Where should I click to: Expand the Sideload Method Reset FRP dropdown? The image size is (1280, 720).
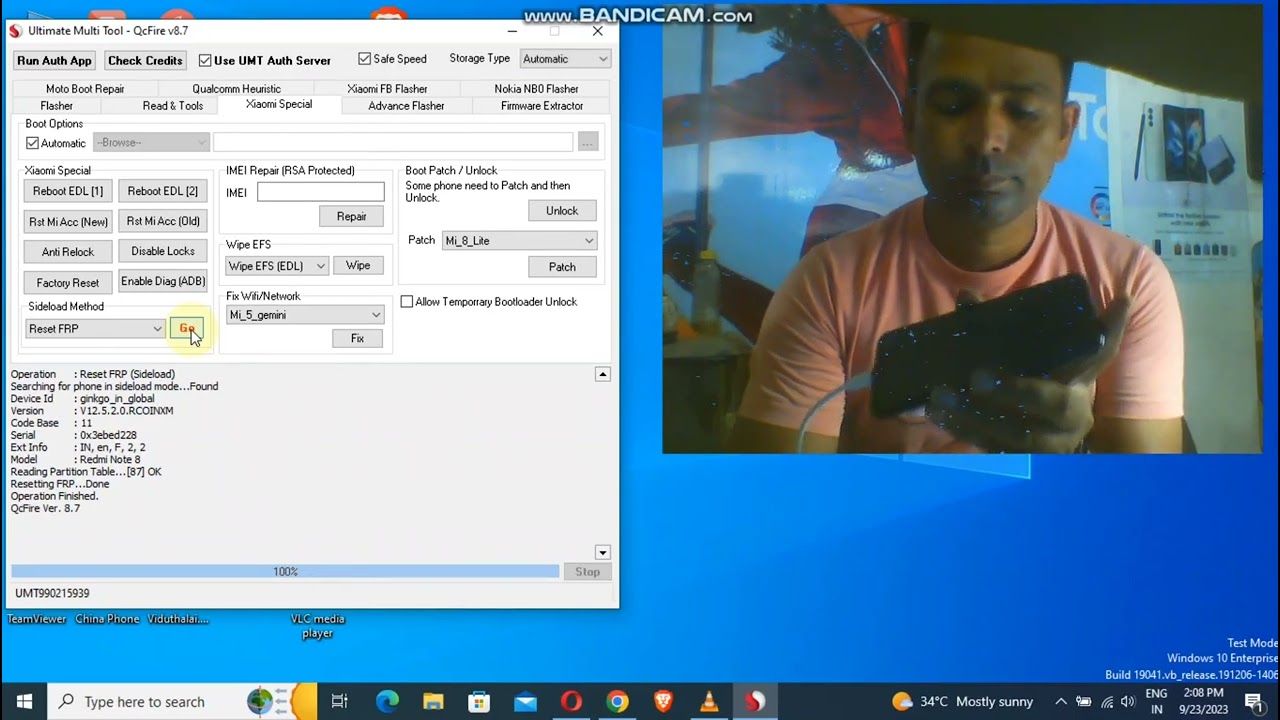point(95,329)
